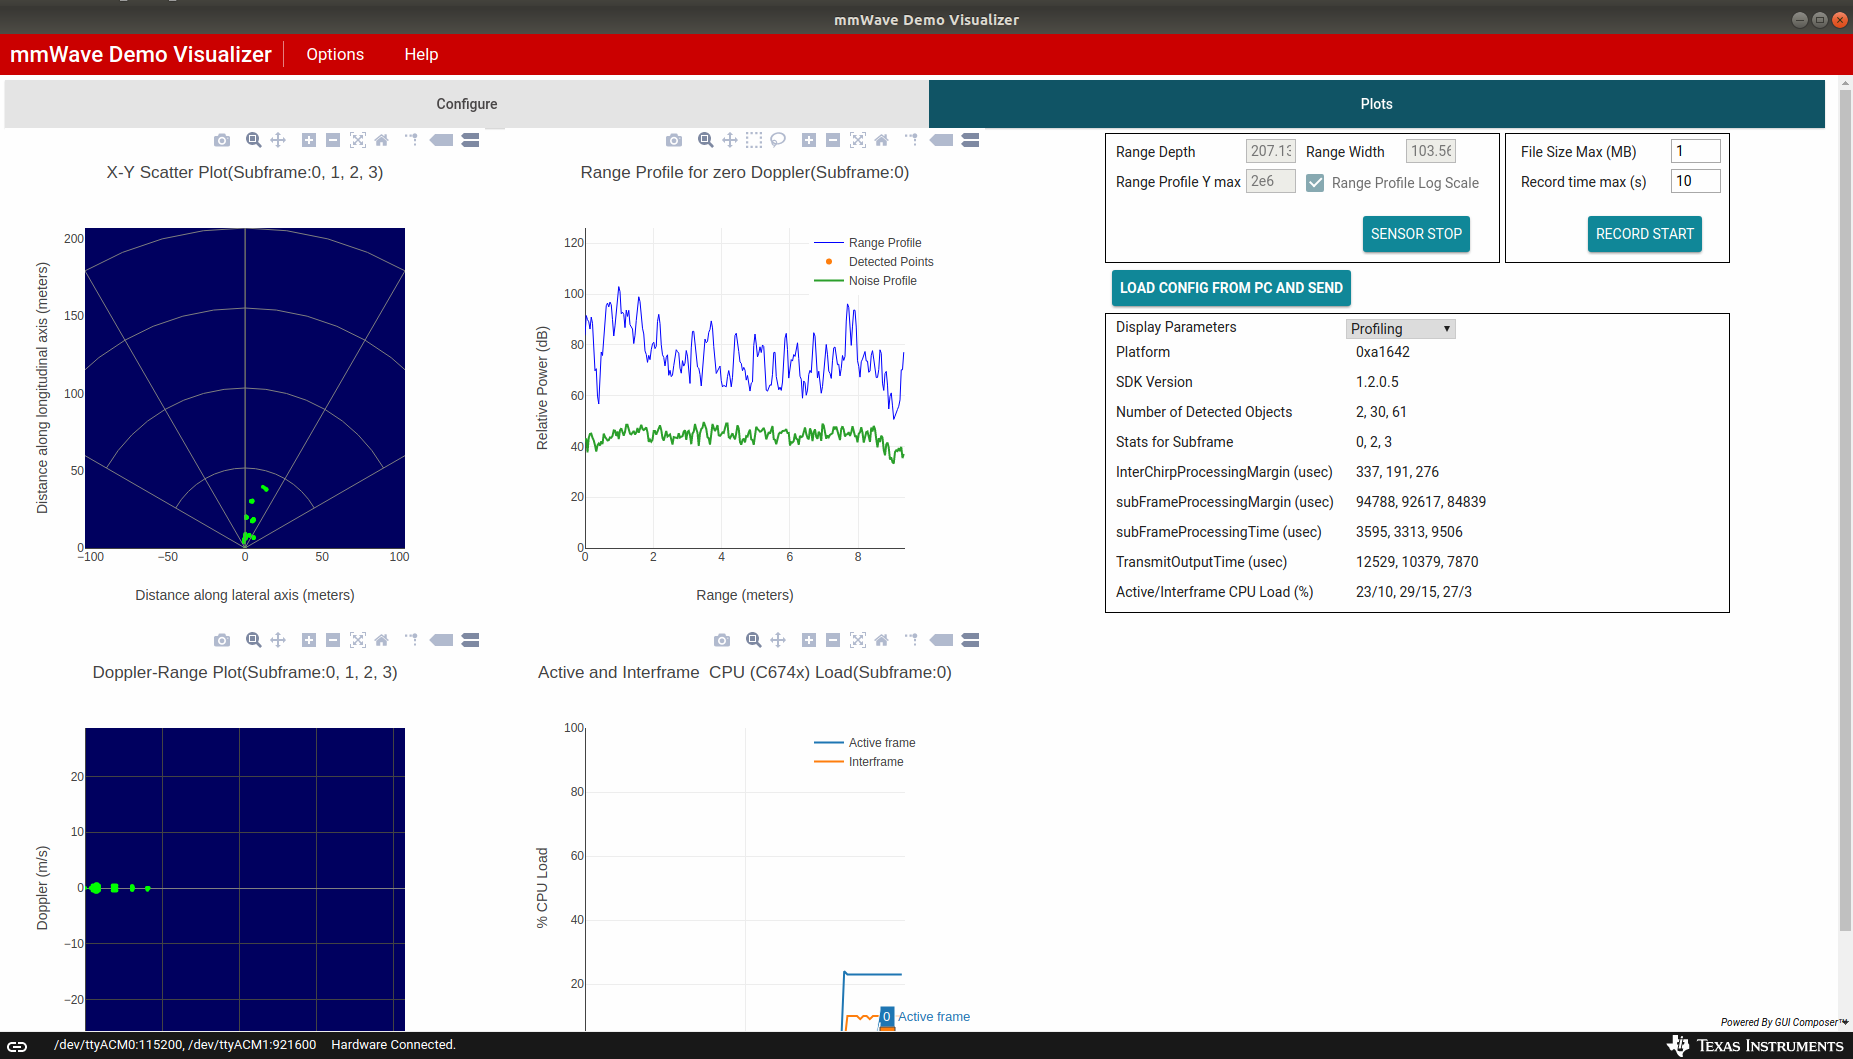The width and height of the screenshot is (1853, 1059).
Task: Select Zoom tool in Doppler-Range Plot toolbar
Action: coord(254,640)
